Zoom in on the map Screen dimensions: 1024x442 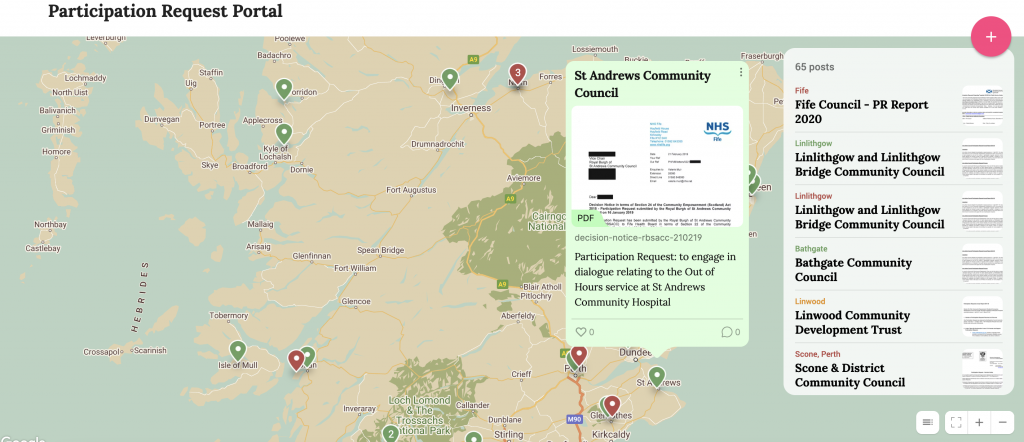coord(979,422)
